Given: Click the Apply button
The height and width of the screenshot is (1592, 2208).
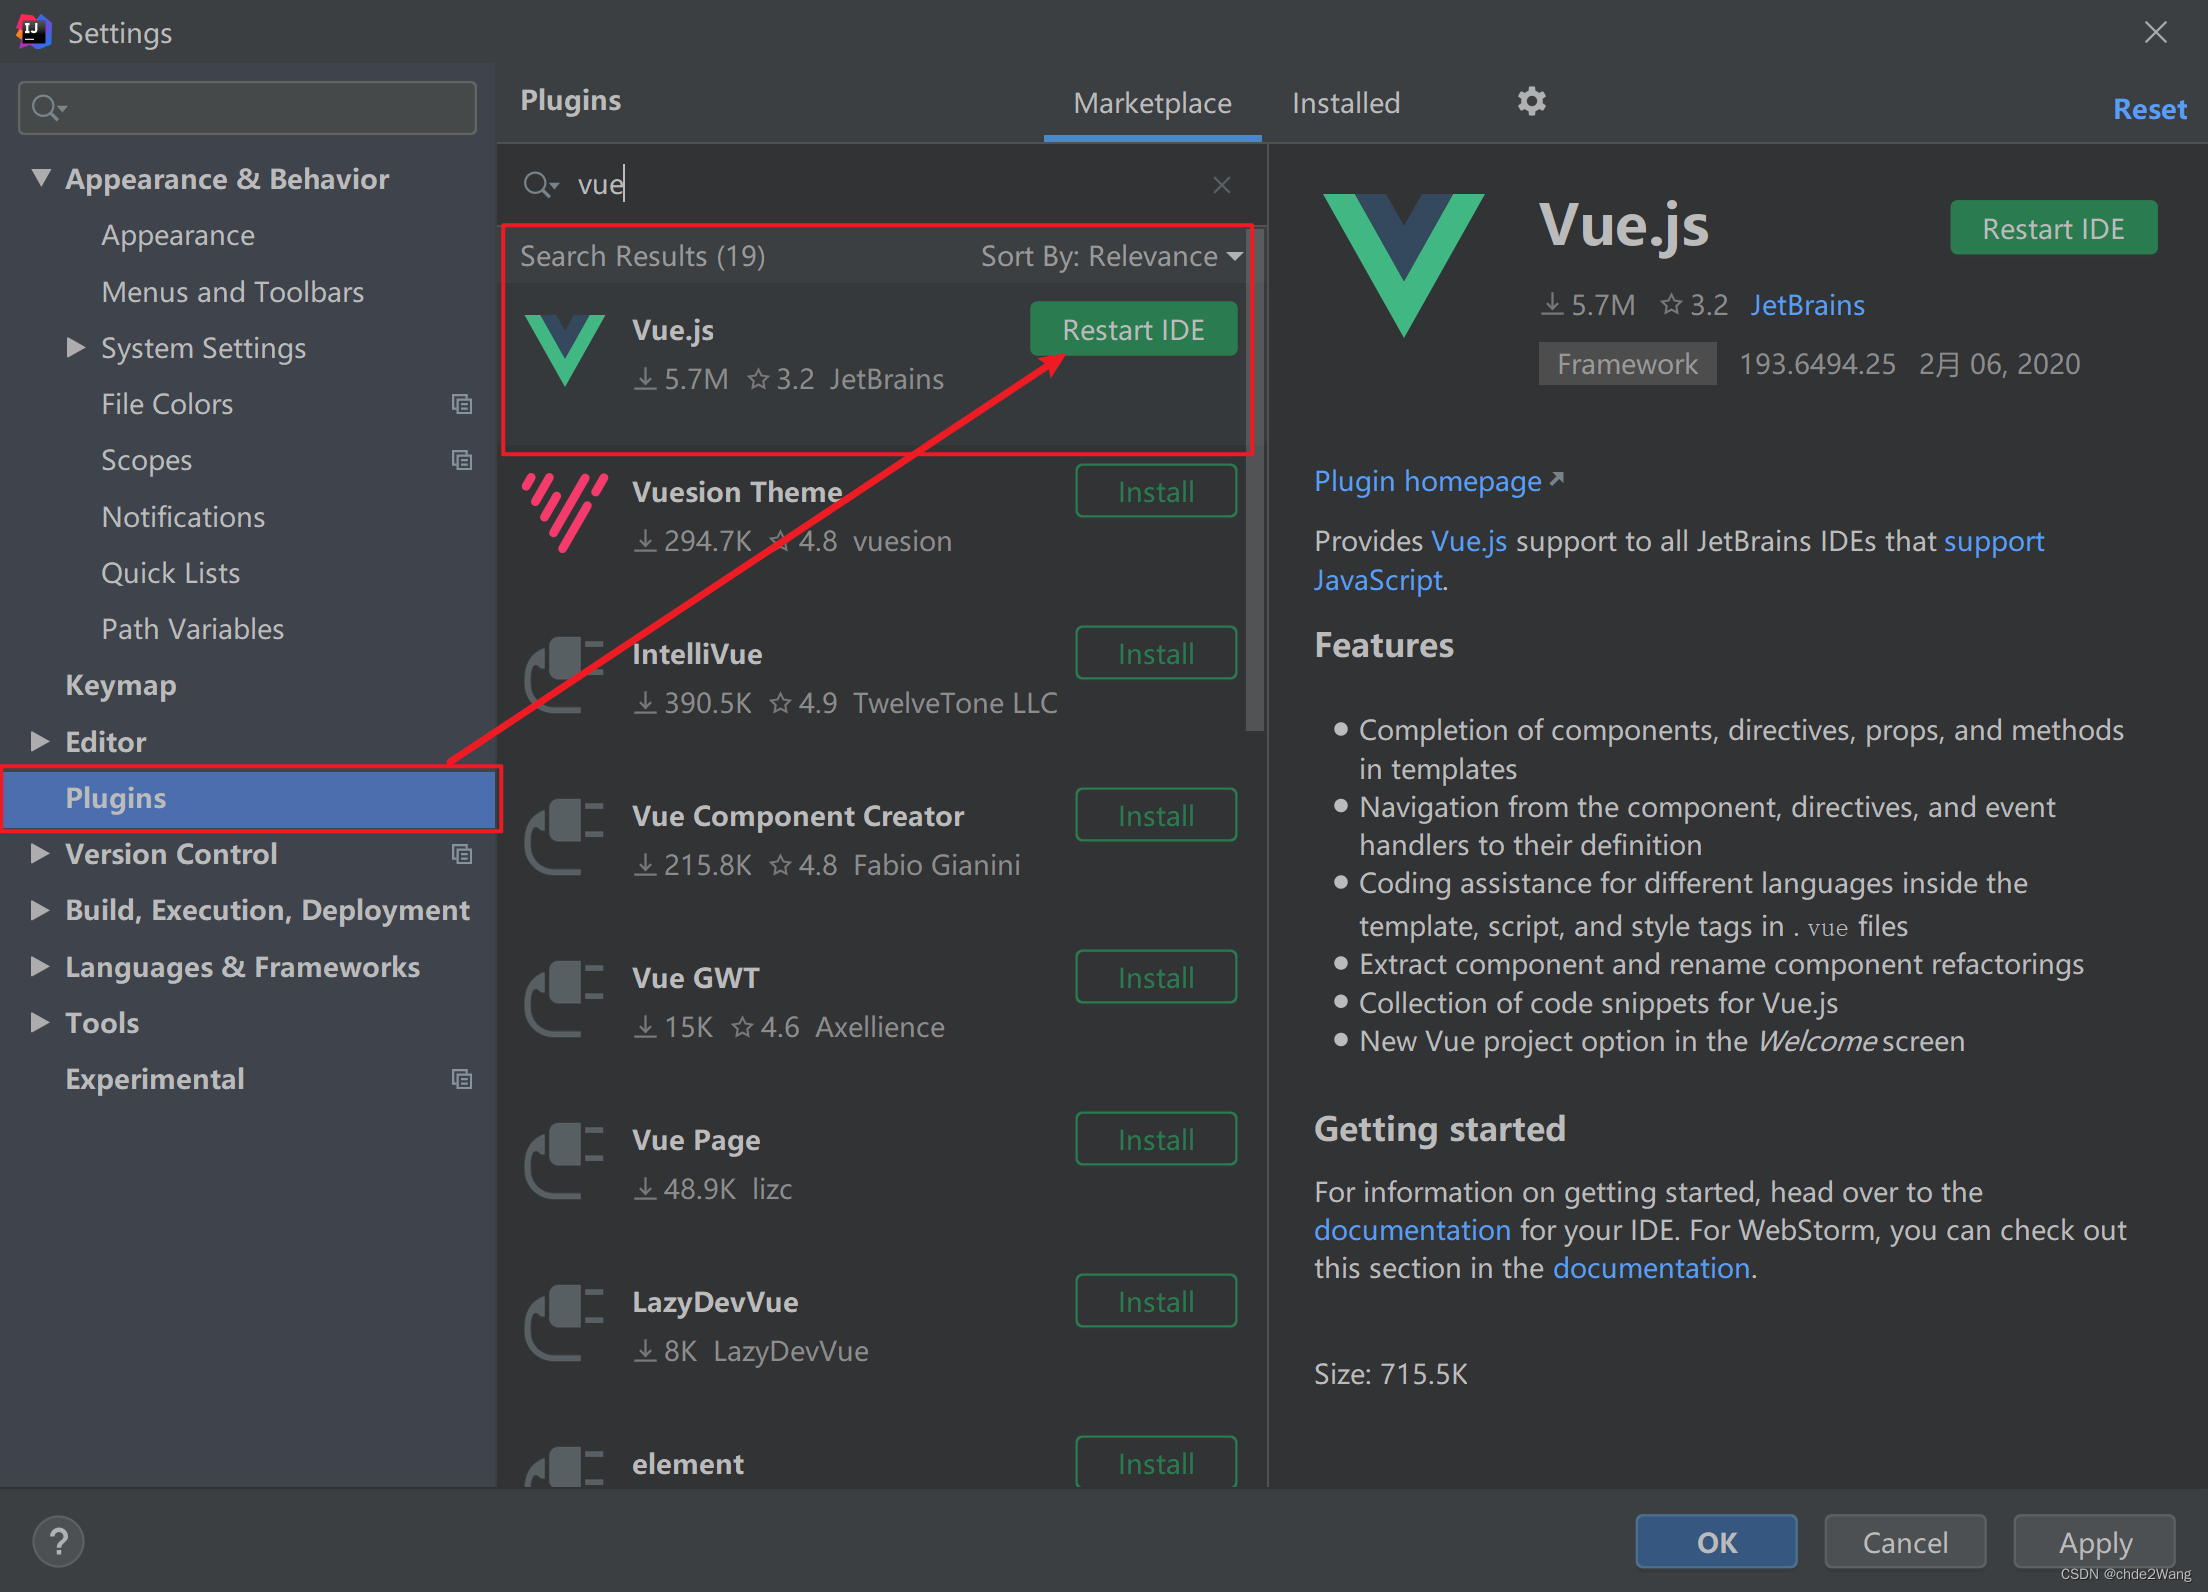Looking at the screenshot, I should (2095, 1542).
